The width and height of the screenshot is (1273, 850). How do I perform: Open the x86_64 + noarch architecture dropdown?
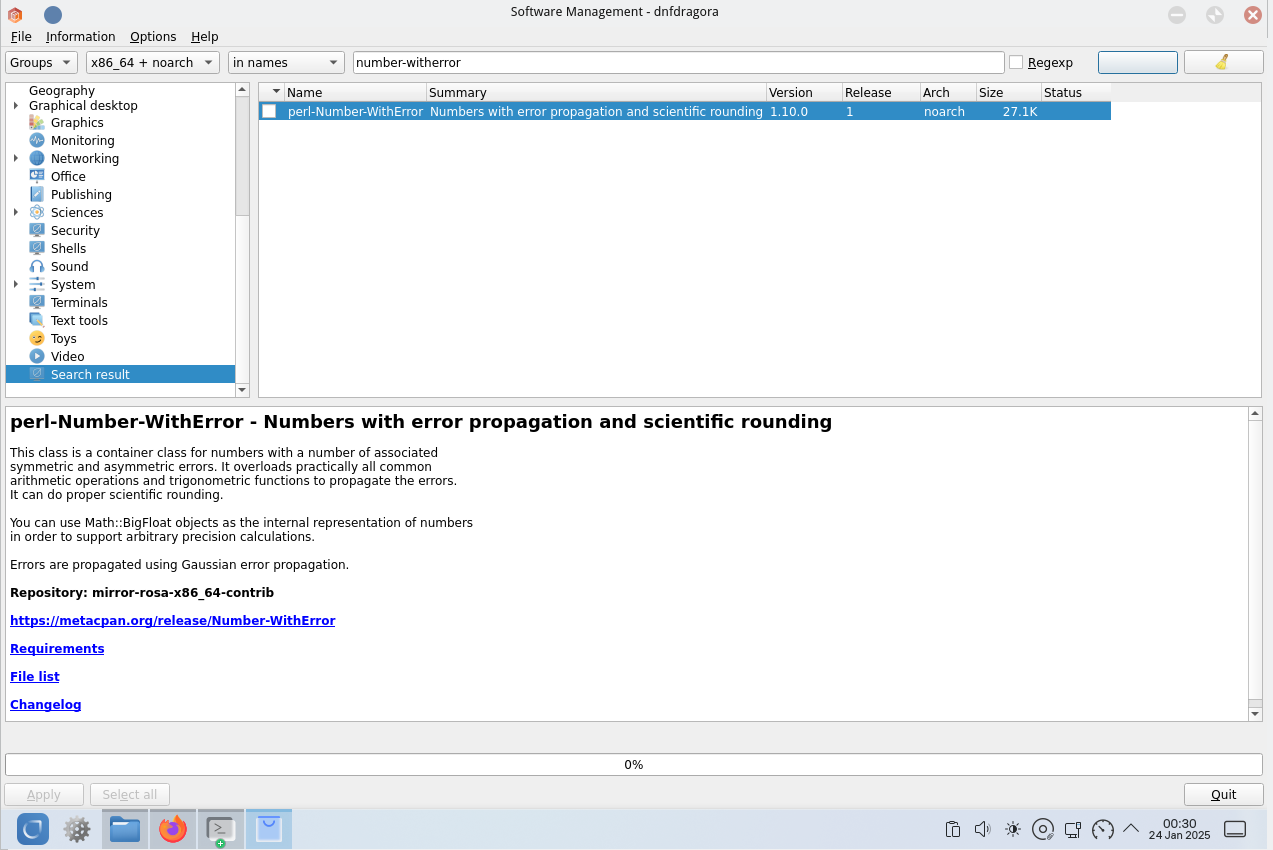(153, 62)
